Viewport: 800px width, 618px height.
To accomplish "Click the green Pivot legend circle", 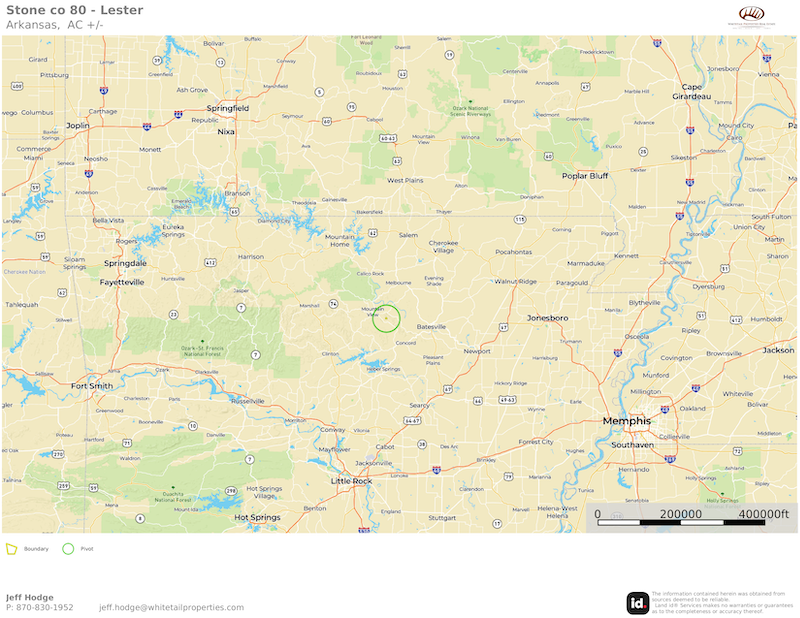I will [68, 549].
